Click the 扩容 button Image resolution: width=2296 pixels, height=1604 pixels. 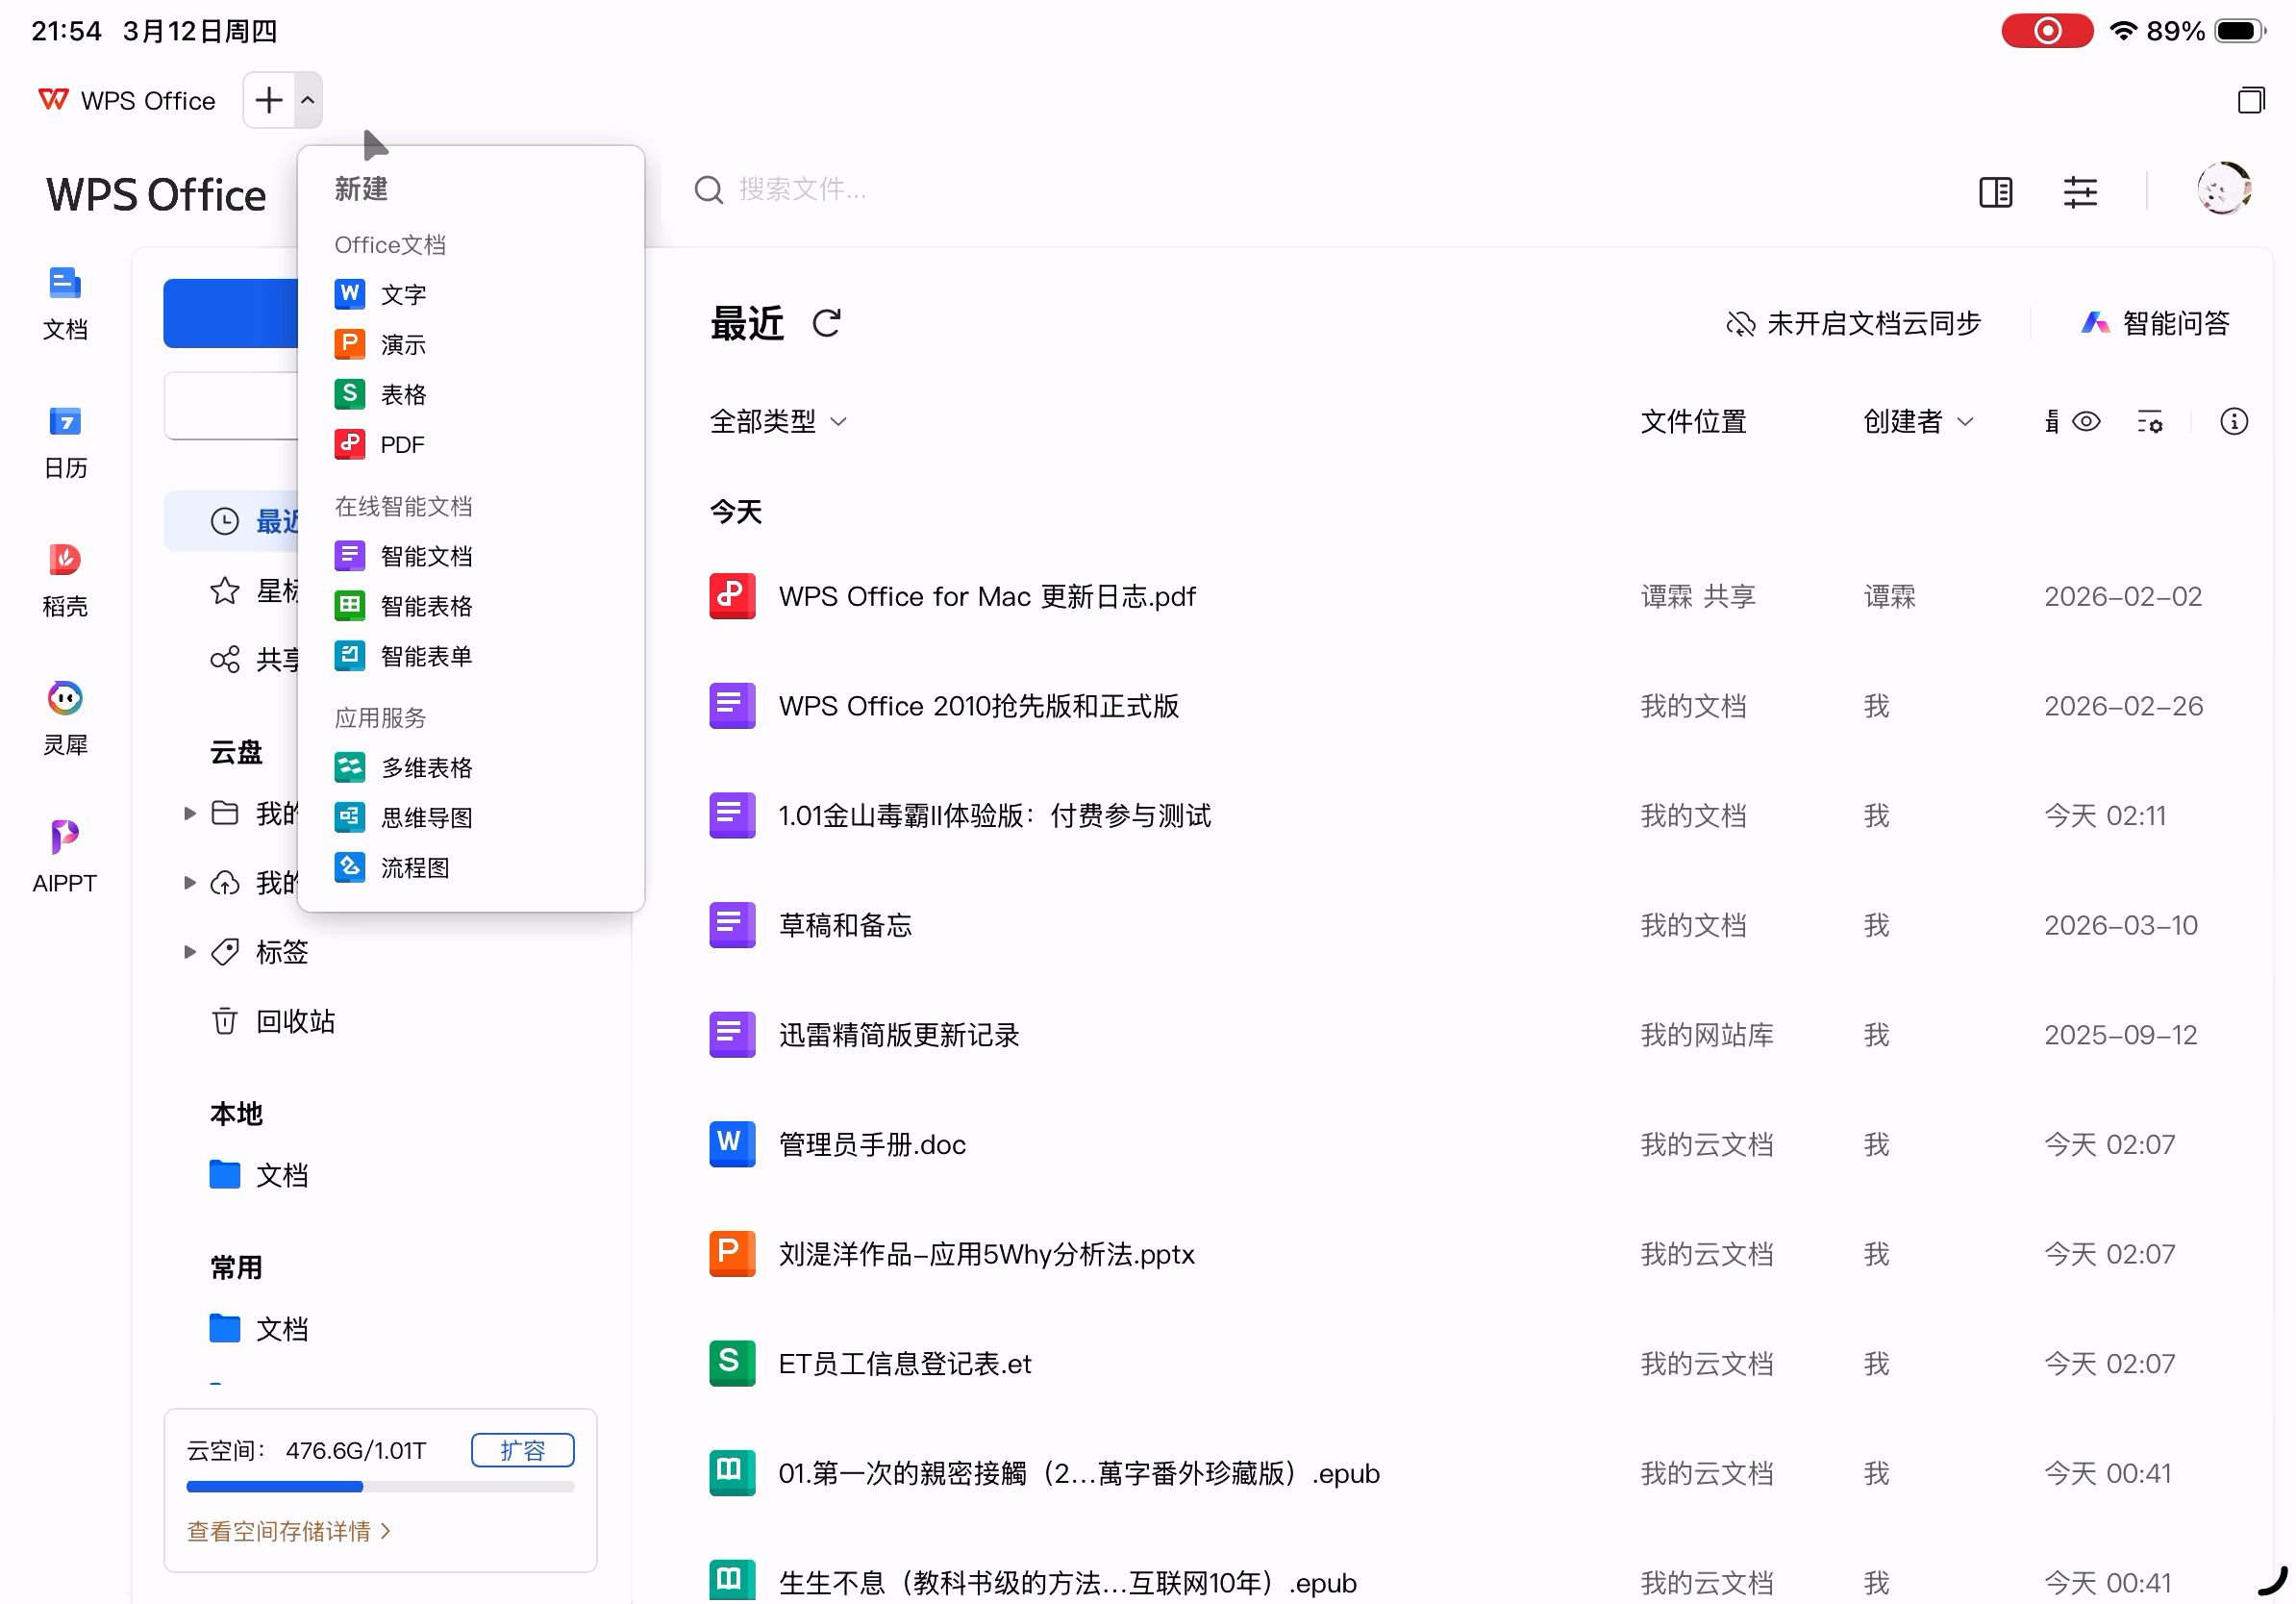pos(522,1450)
